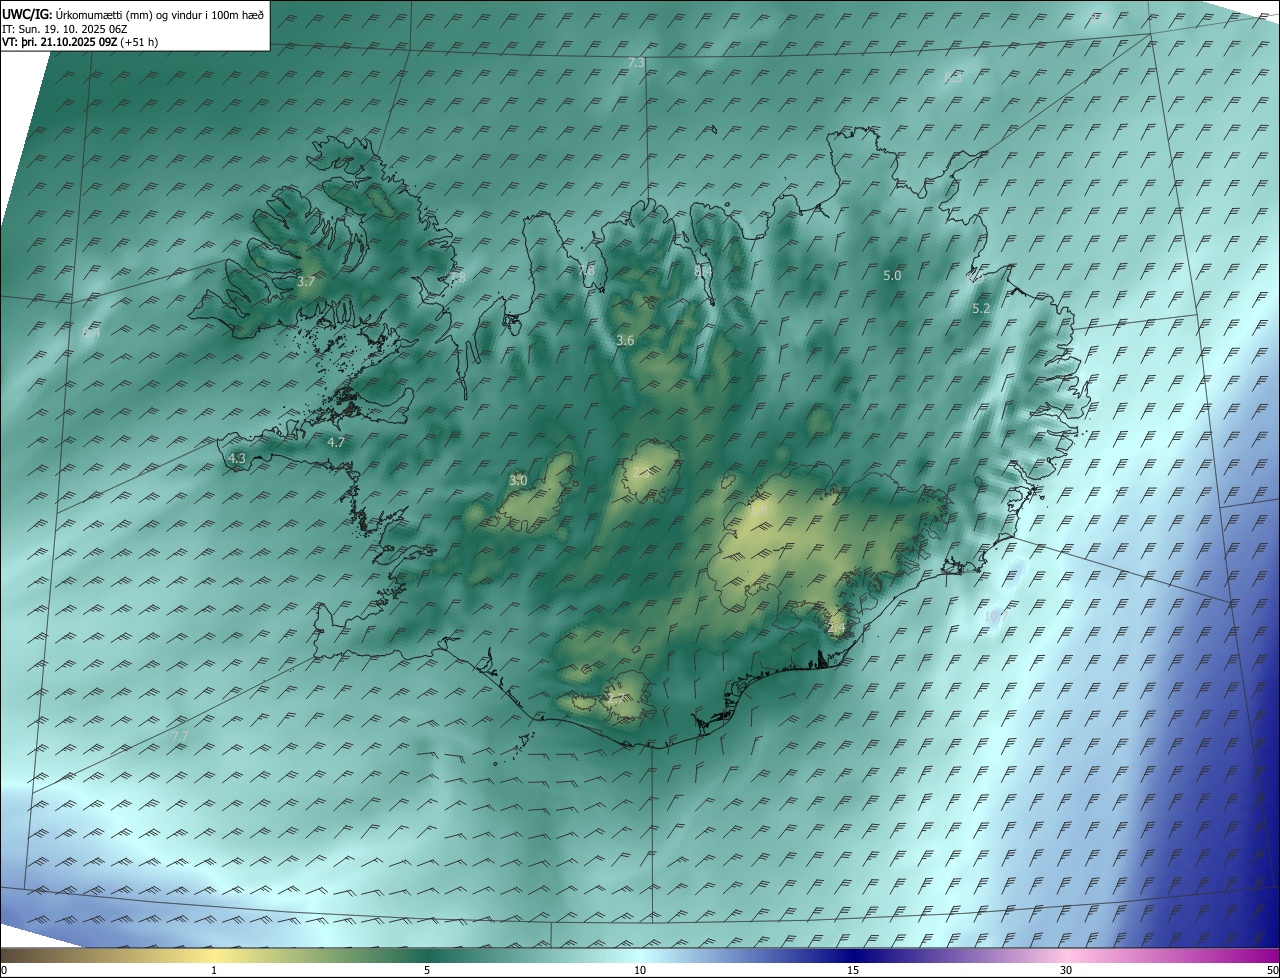
Task: Pick the pale yellow section of the color bar
Action: [214, 955]
